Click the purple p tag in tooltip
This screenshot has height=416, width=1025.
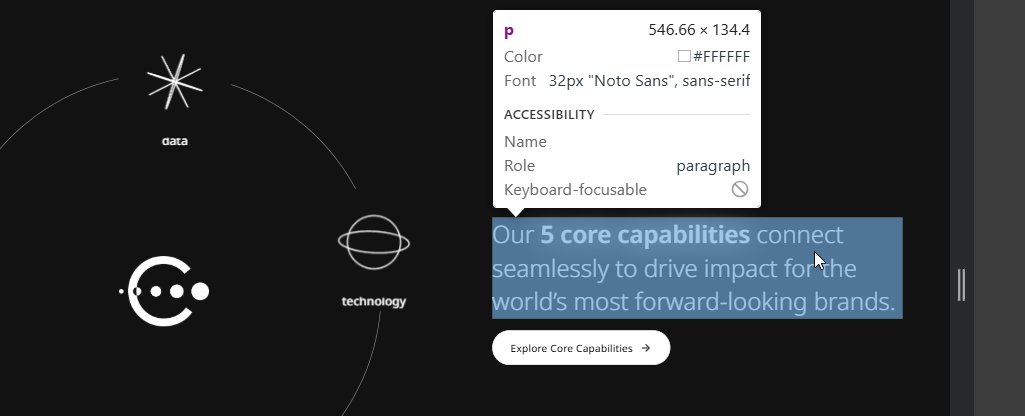click(x=509, y=31)
